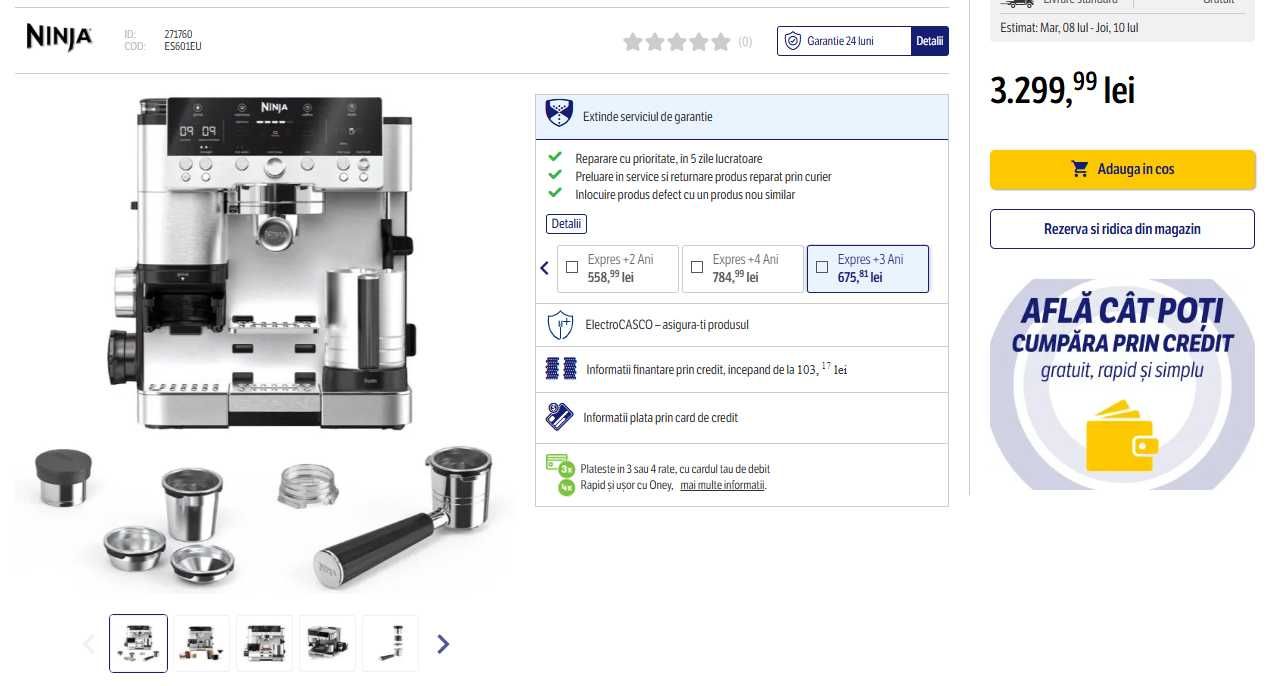Click the first rating star
The image size is (1270, 686).
632,42
